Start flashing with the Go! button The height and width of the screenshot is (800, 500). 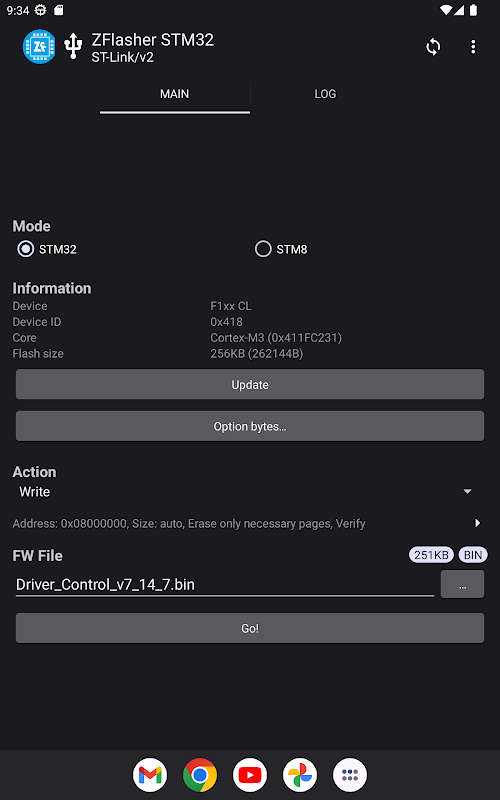[x=250, y=628]
